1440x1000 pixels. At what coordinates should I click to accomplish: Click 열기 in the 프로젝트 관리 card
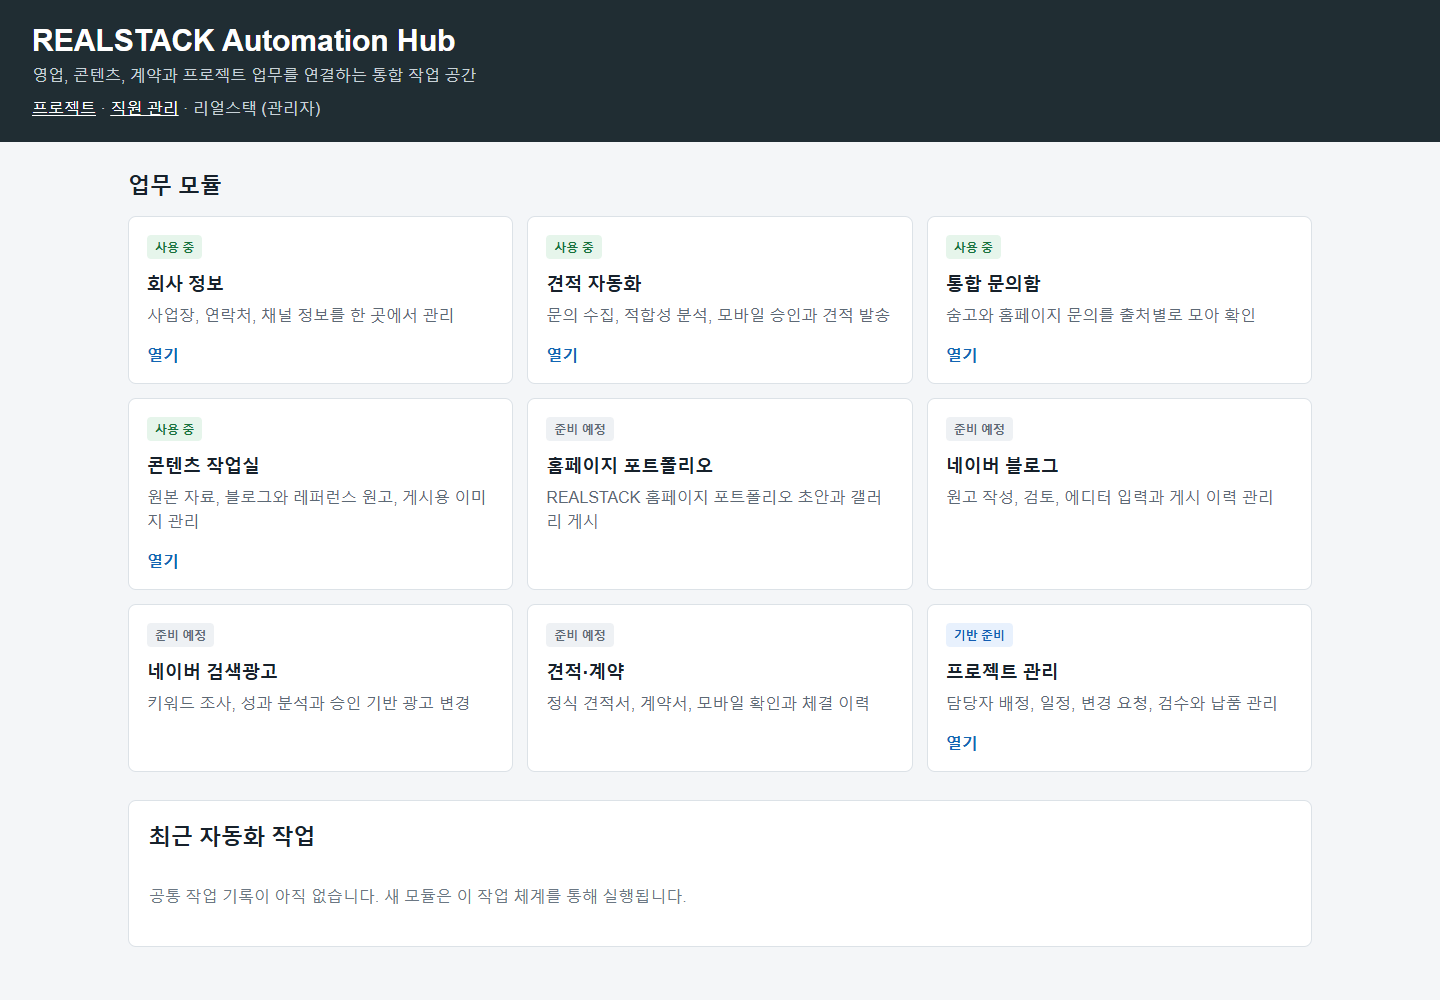pos(962,743)
